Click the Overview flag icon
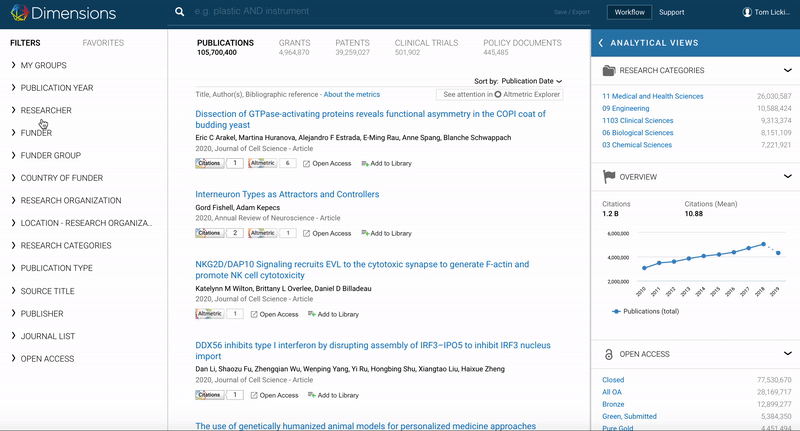The image size is (800, 431). coord(609,177)
